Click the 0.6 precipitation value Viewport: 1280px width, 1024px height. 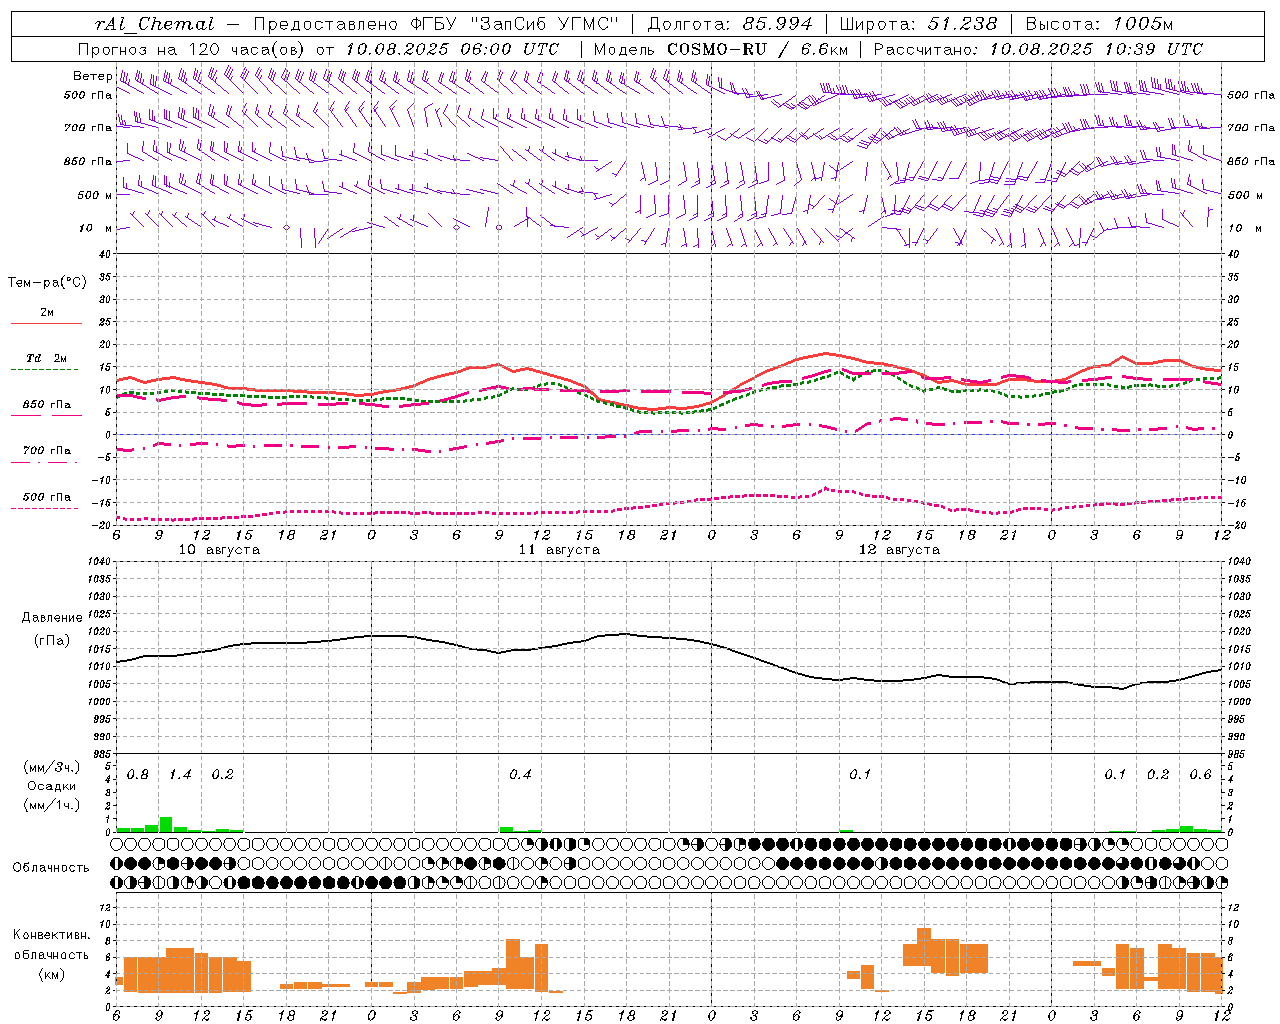pyautogui.click(x=1200, y=775)
